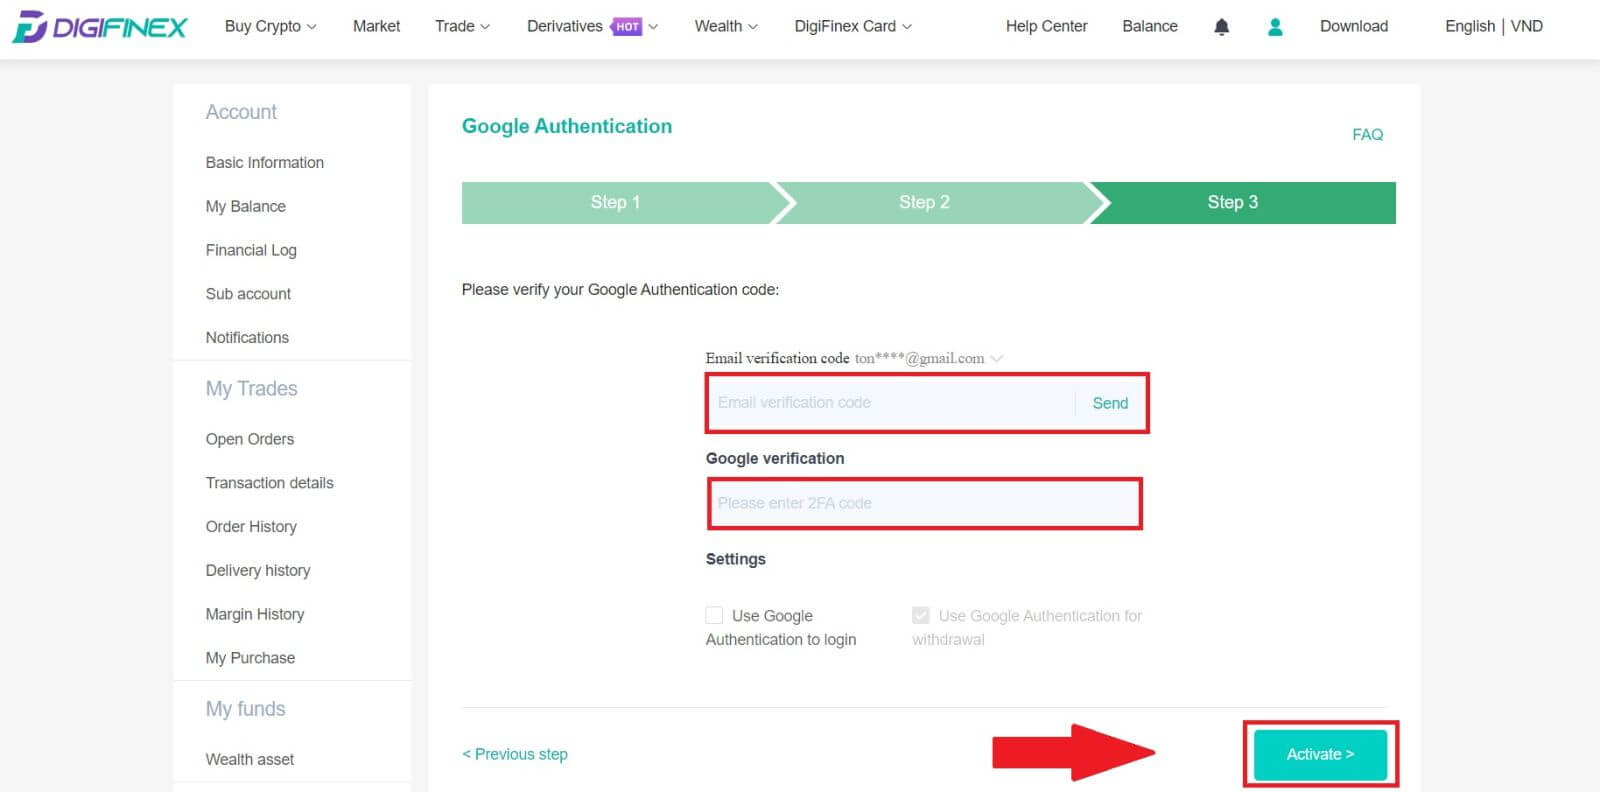Select the Step 2 stage
The height and width of the screenshot is (792, 1600).
[x=924, y=202]
